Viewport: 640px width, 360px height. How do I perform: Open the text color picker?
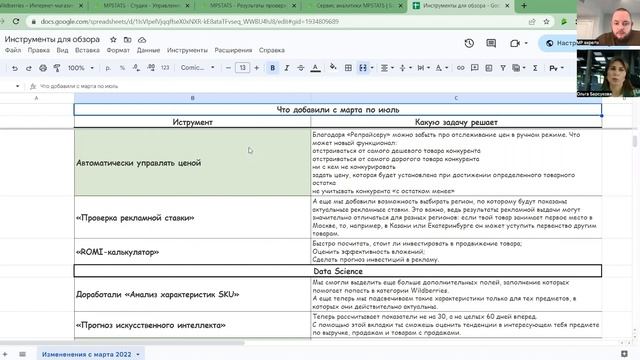pos(315,68)
